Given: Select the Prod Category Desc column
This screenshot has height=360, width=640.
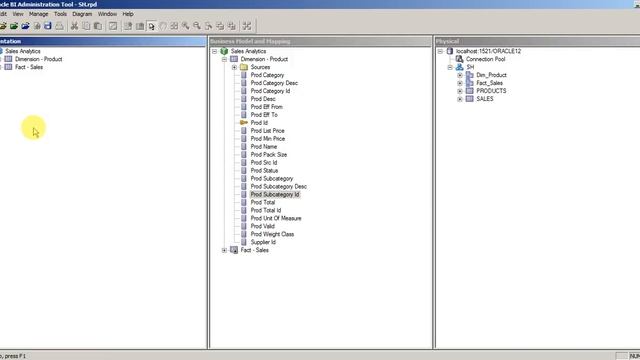Looking at the screenshot, I should 274,83.
